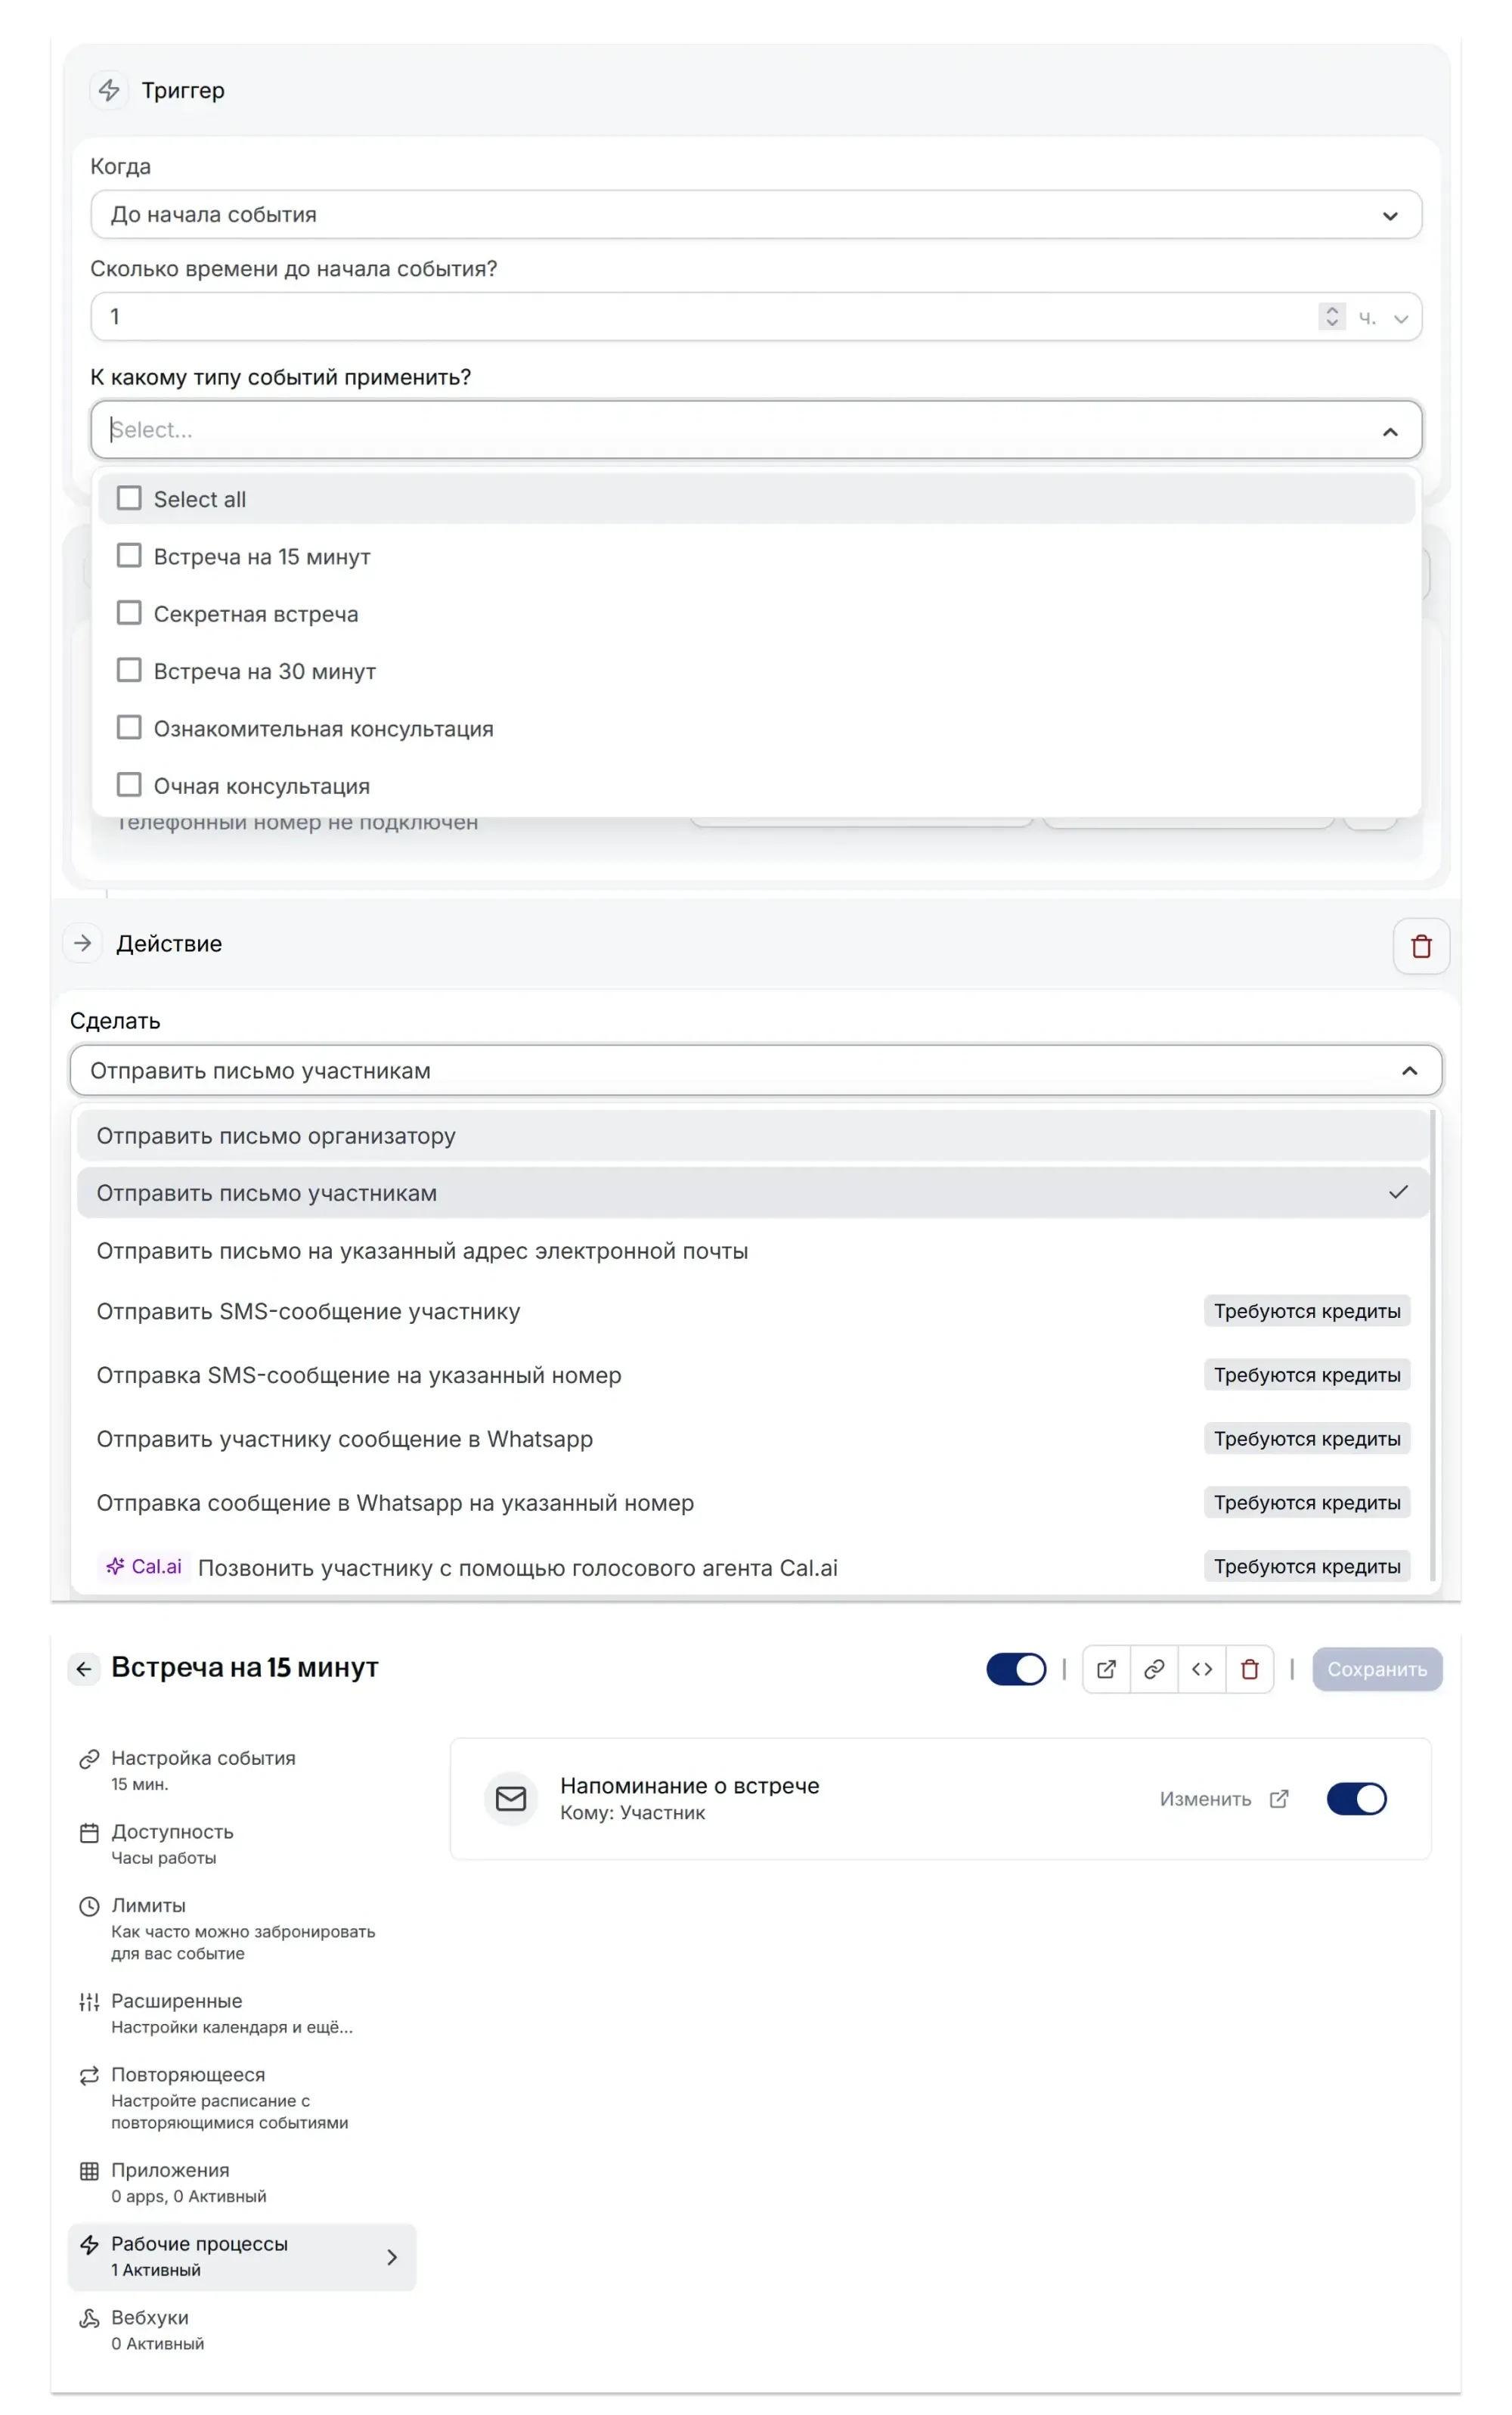Click the envelope icon of Напоминание о встрече

[x=511, y=1799]
